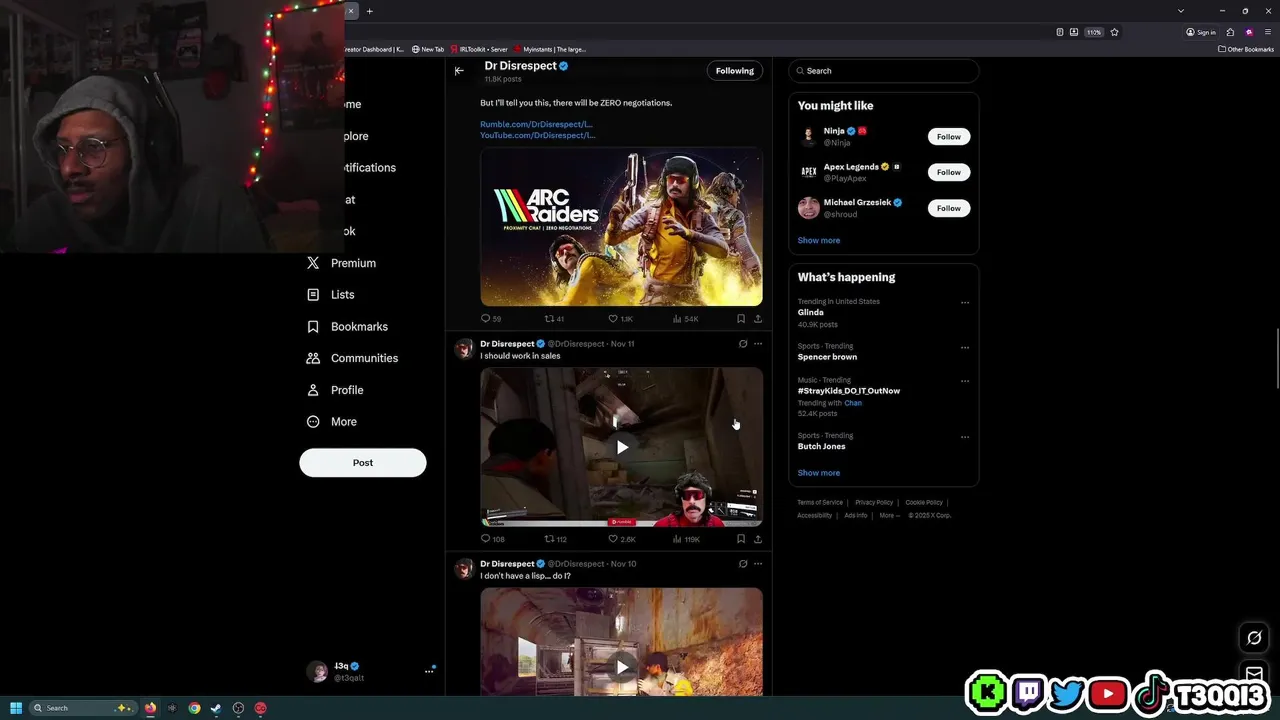Image resolution: width=1280 pixels, height=720 pixels.
Task: Open the ARC Raiders promotional image
Action: (x=621, y=227)
